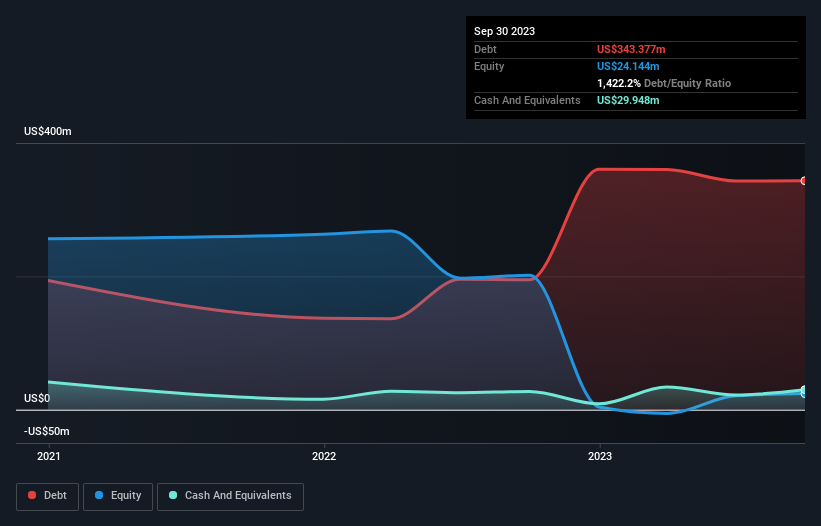
Task: Click the tooltip's Equity row label
Action: [489, 66]
